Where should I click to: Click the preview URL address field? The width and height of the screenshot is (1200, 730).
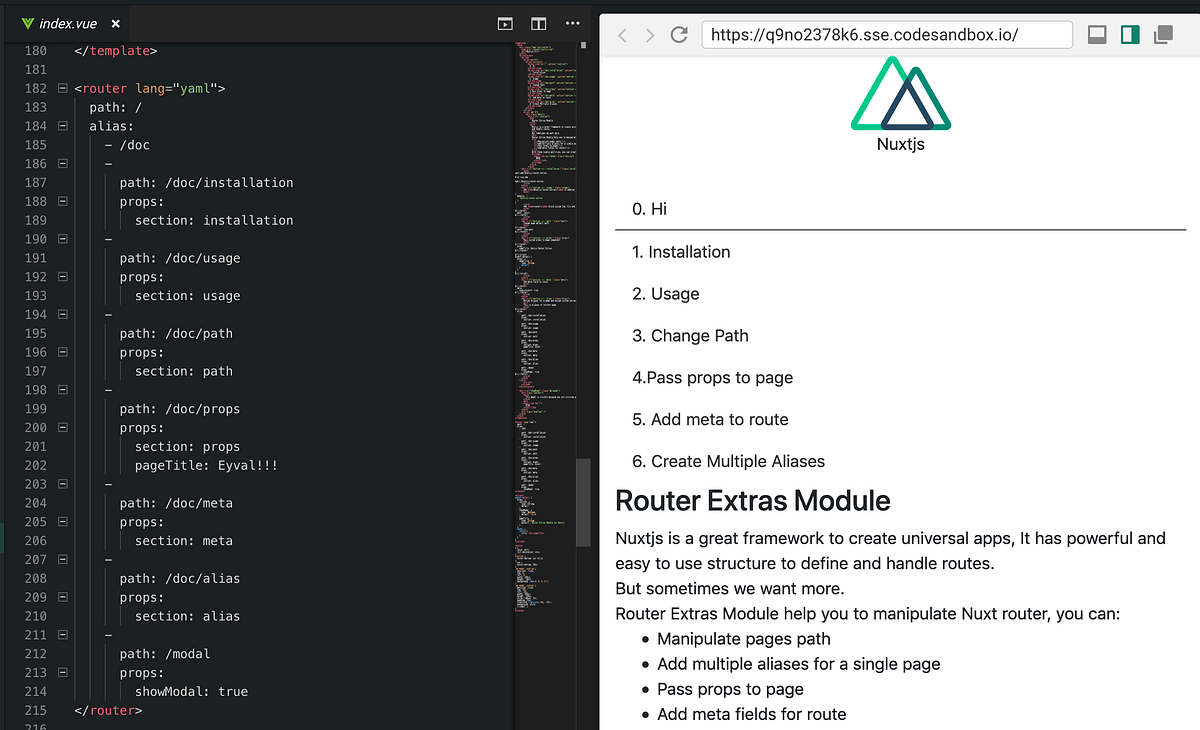tap(886, 33)
